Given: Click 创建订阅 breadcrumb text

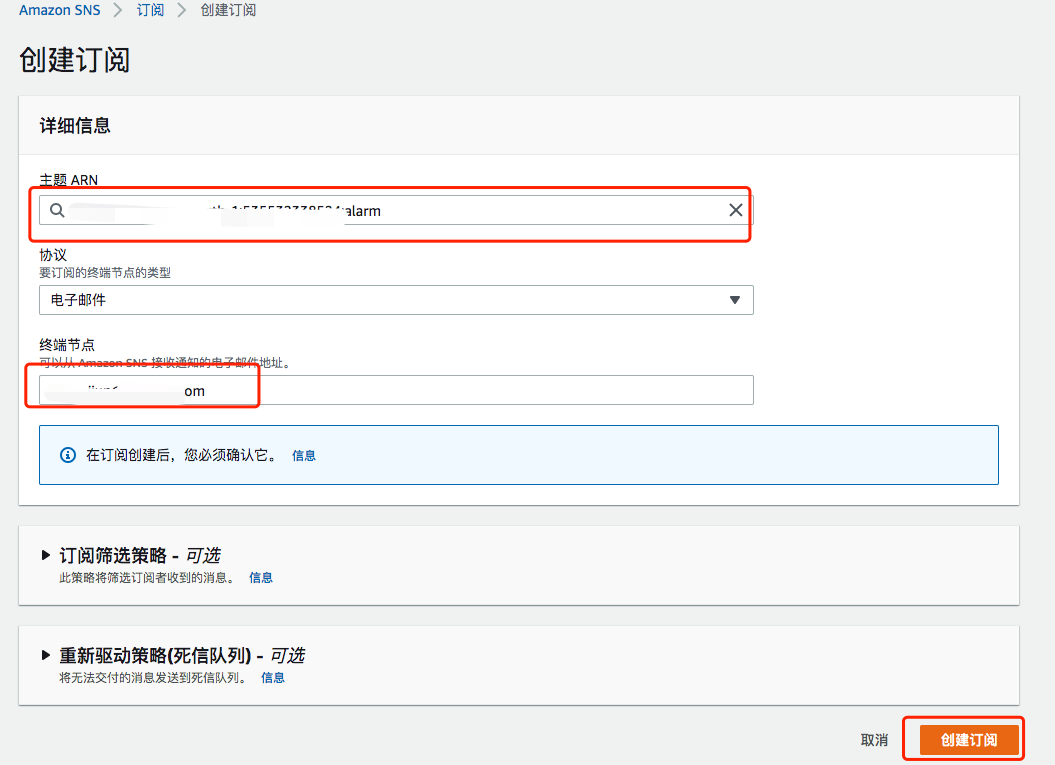Looking at the screenshot, I should point(228,10).
